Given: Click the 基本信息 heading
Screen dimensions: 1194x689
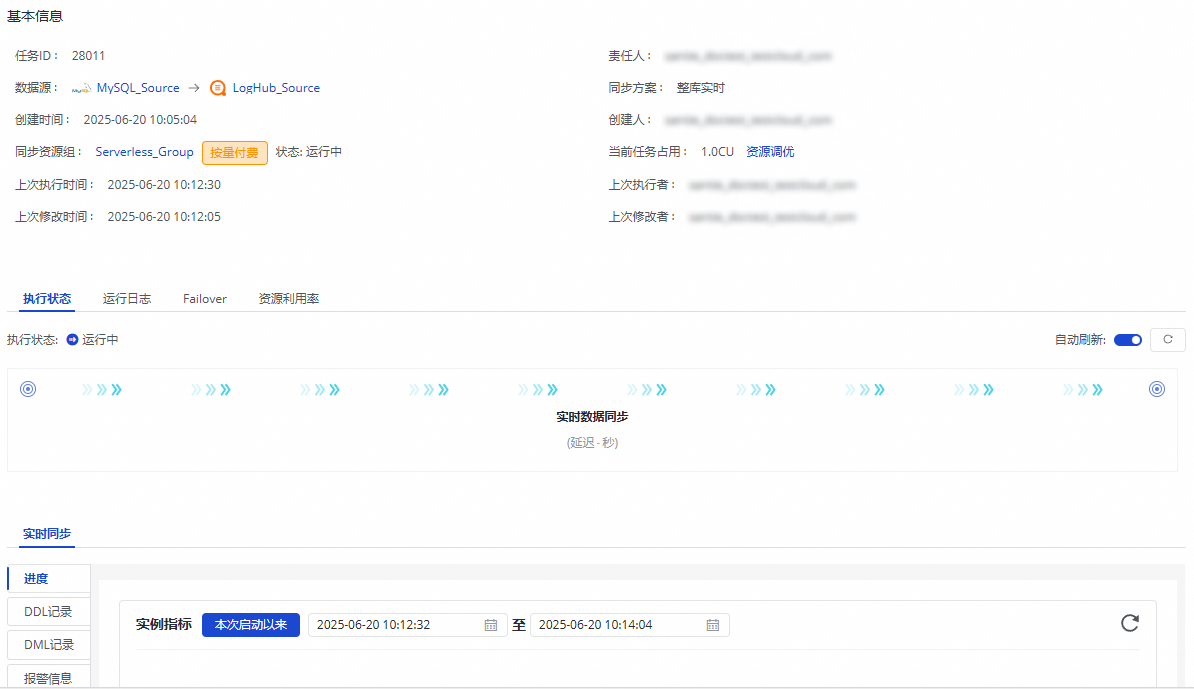Looking at the screenshot, I should 35,16.
